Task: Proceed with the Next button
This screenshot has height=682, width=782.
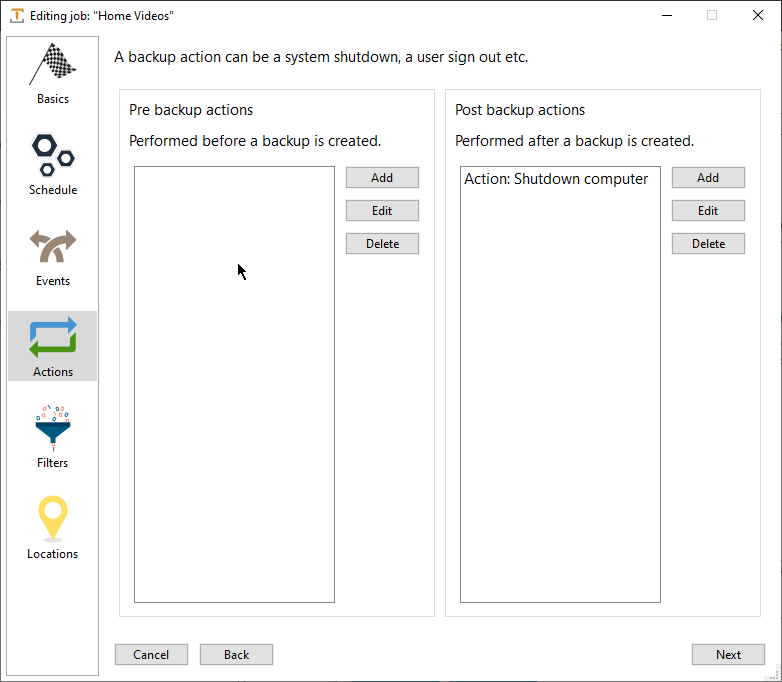Action: click(x=728, y=655)
